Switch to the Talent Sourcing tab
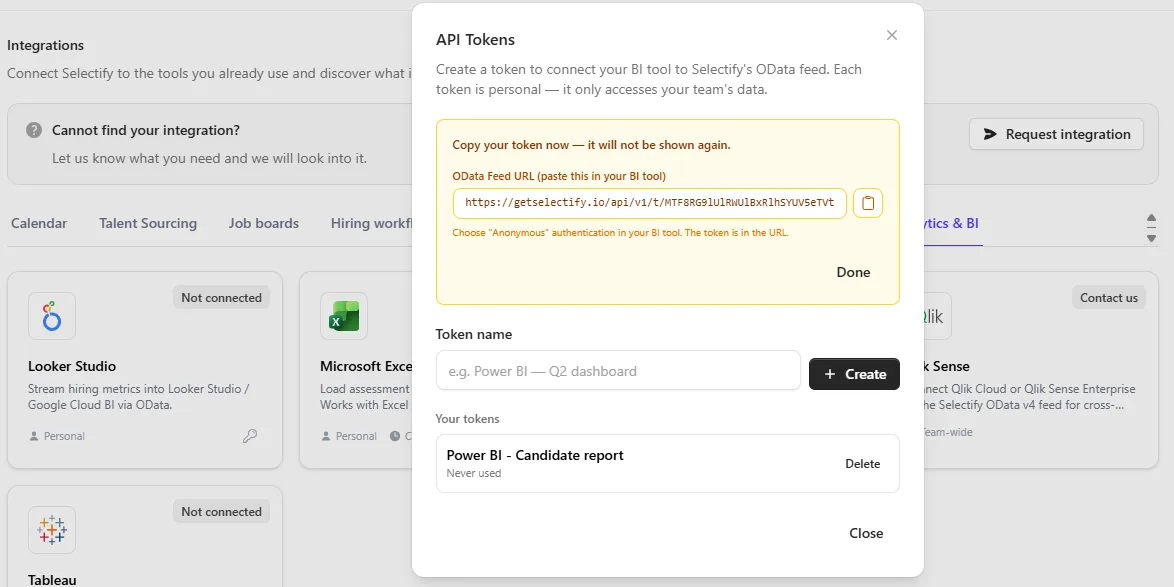 (148, 223)
